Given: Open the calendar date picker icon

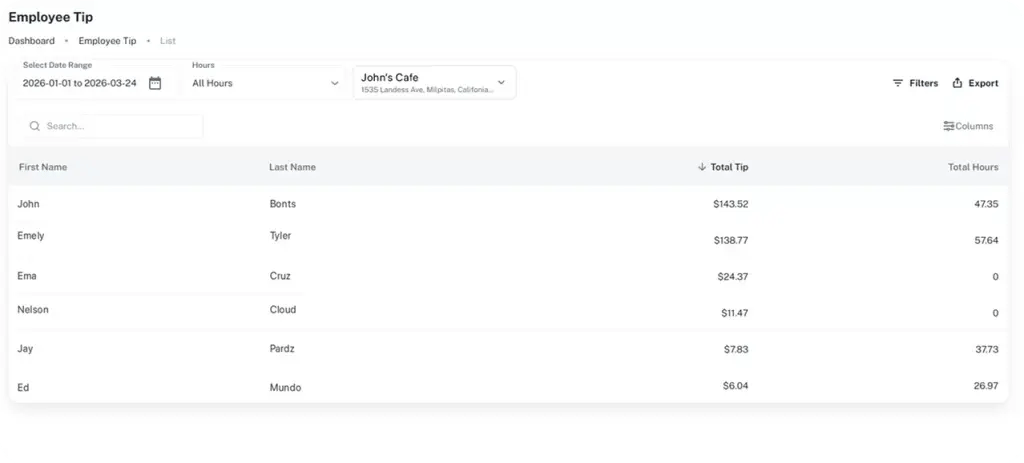Looking at the screenshot, I should pyautogui.click(x=155, y=83).
